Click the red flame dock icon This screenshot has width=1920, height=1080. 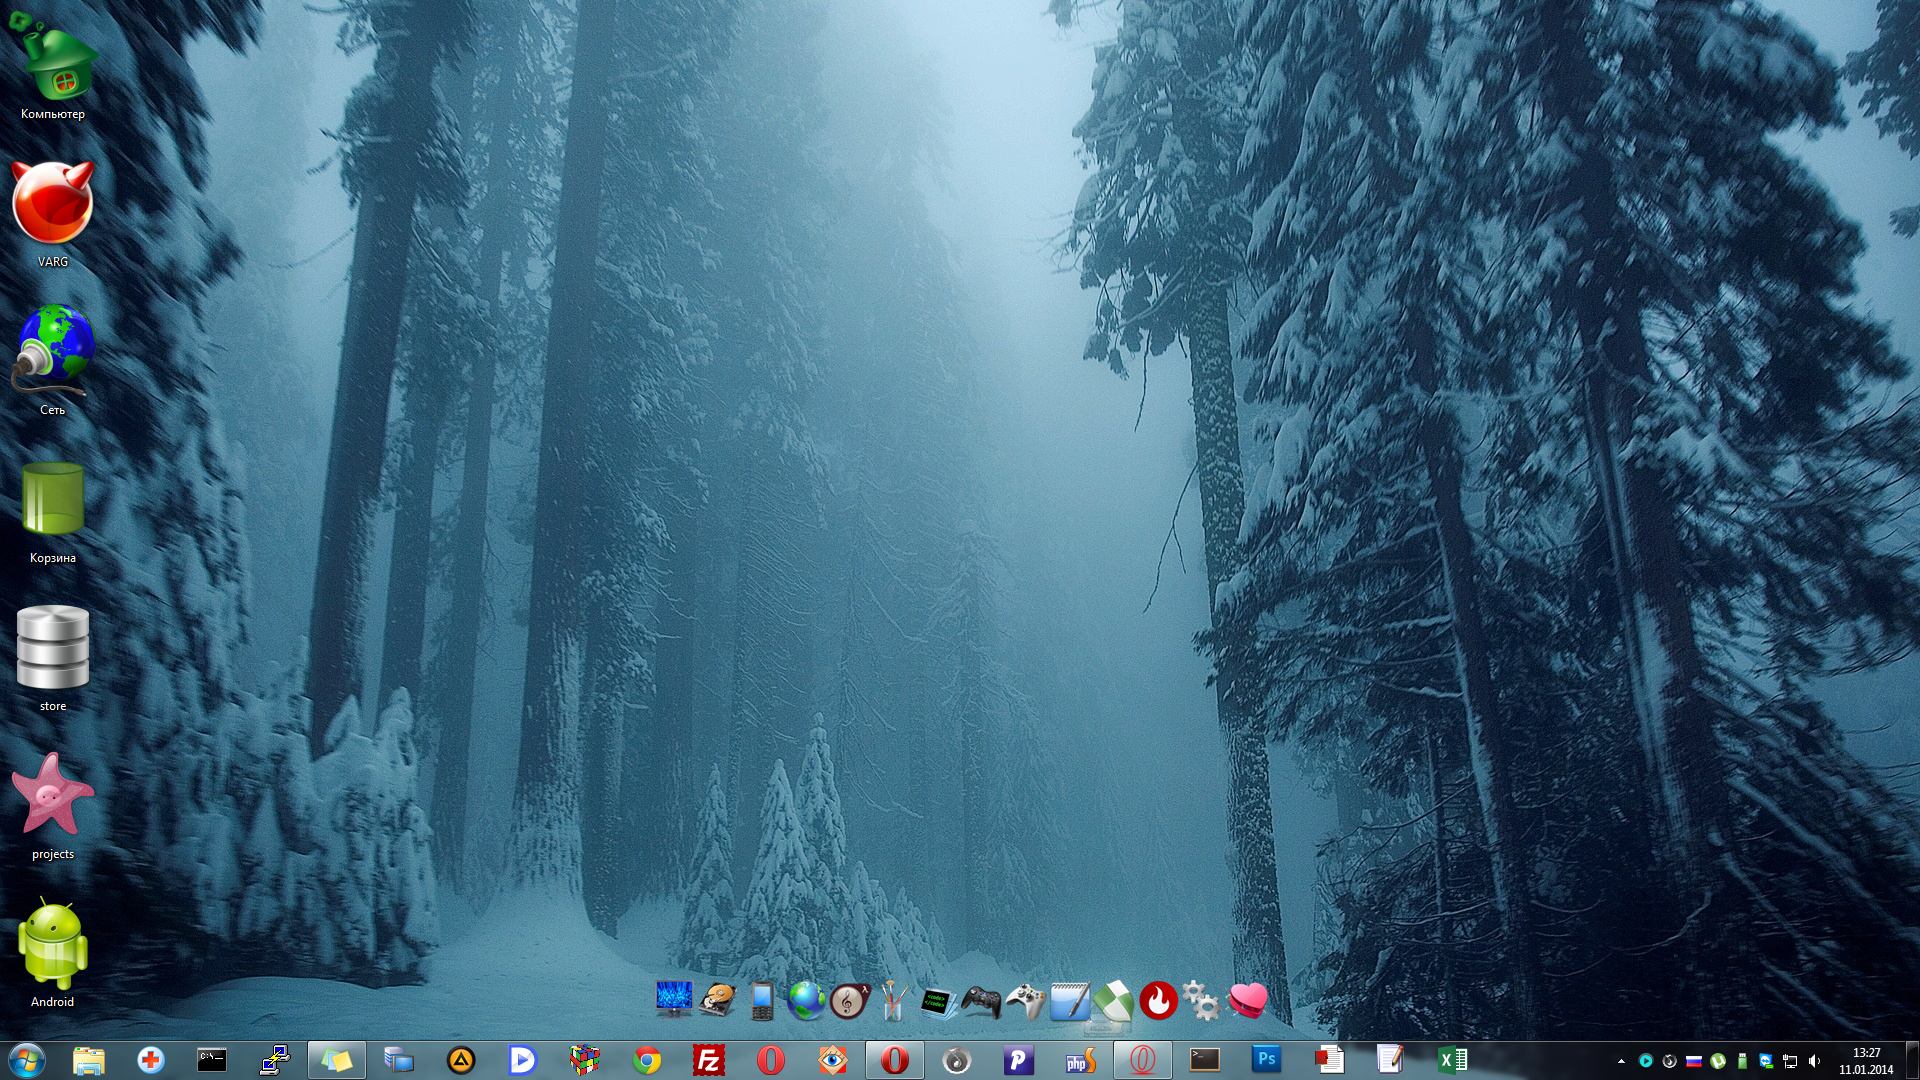pos(1158,1000)
